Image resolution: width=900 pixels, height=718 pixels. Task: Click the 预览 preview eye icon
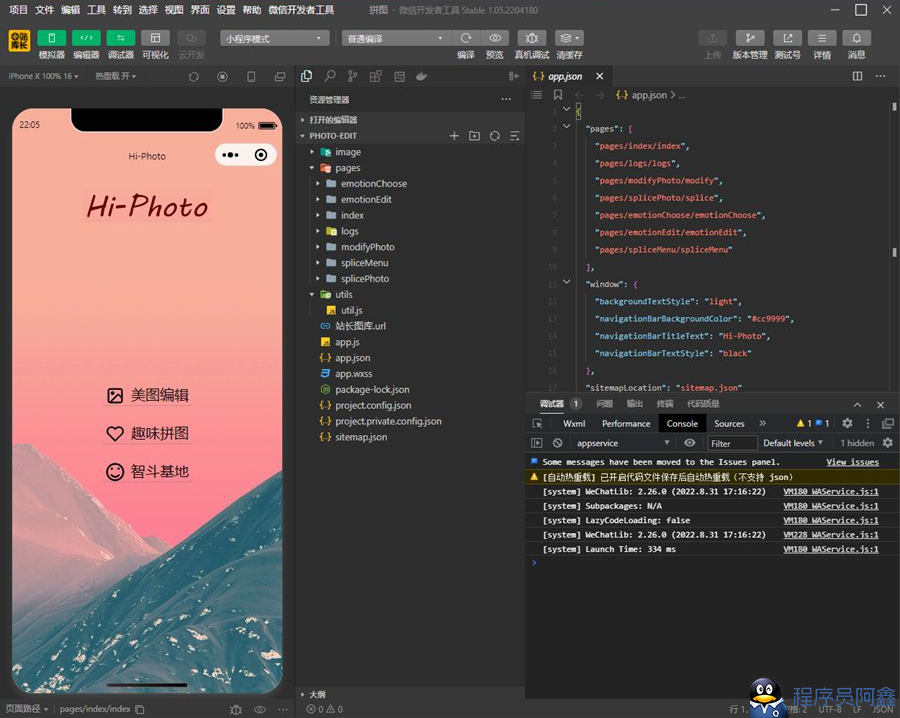pos(495,38)
